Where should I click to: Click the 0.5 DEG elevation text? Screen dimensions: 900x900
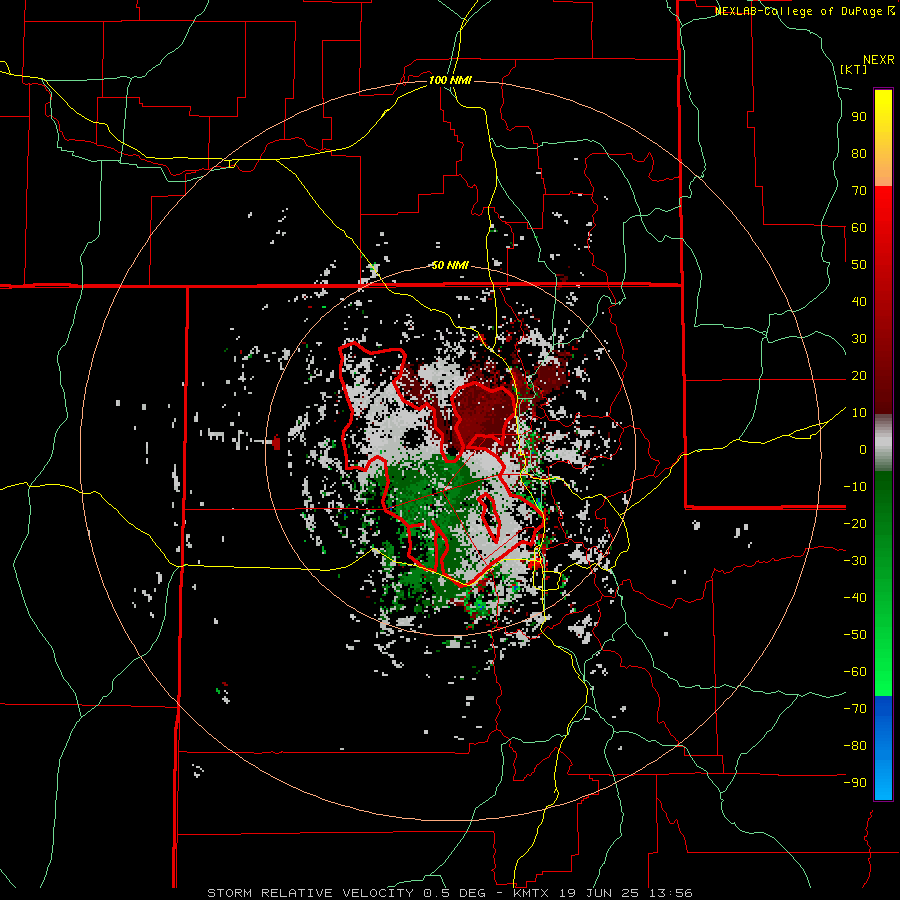tap(455, 893)
